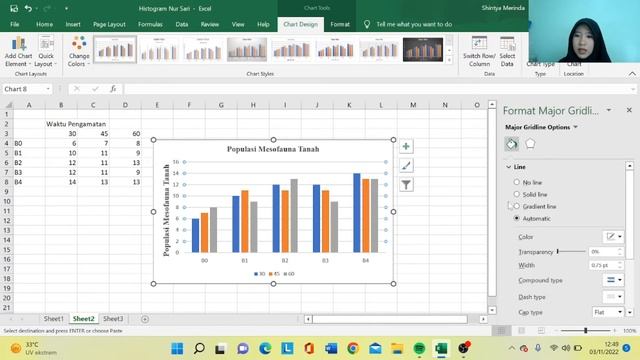Open File Explorer from taskbar
This screenshot has width=640, height=360.
click(397, 349)
